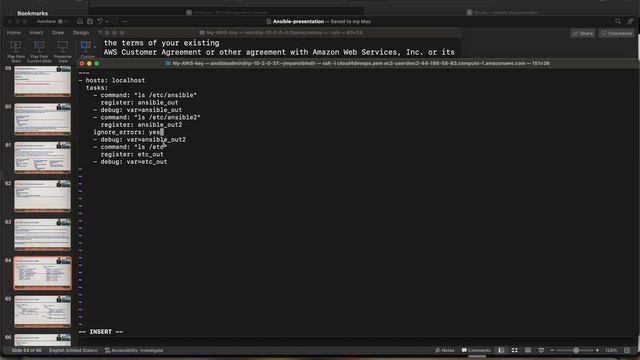Click Notes in the status bar
The image size is (640, 360).
(x=444, y=350)
